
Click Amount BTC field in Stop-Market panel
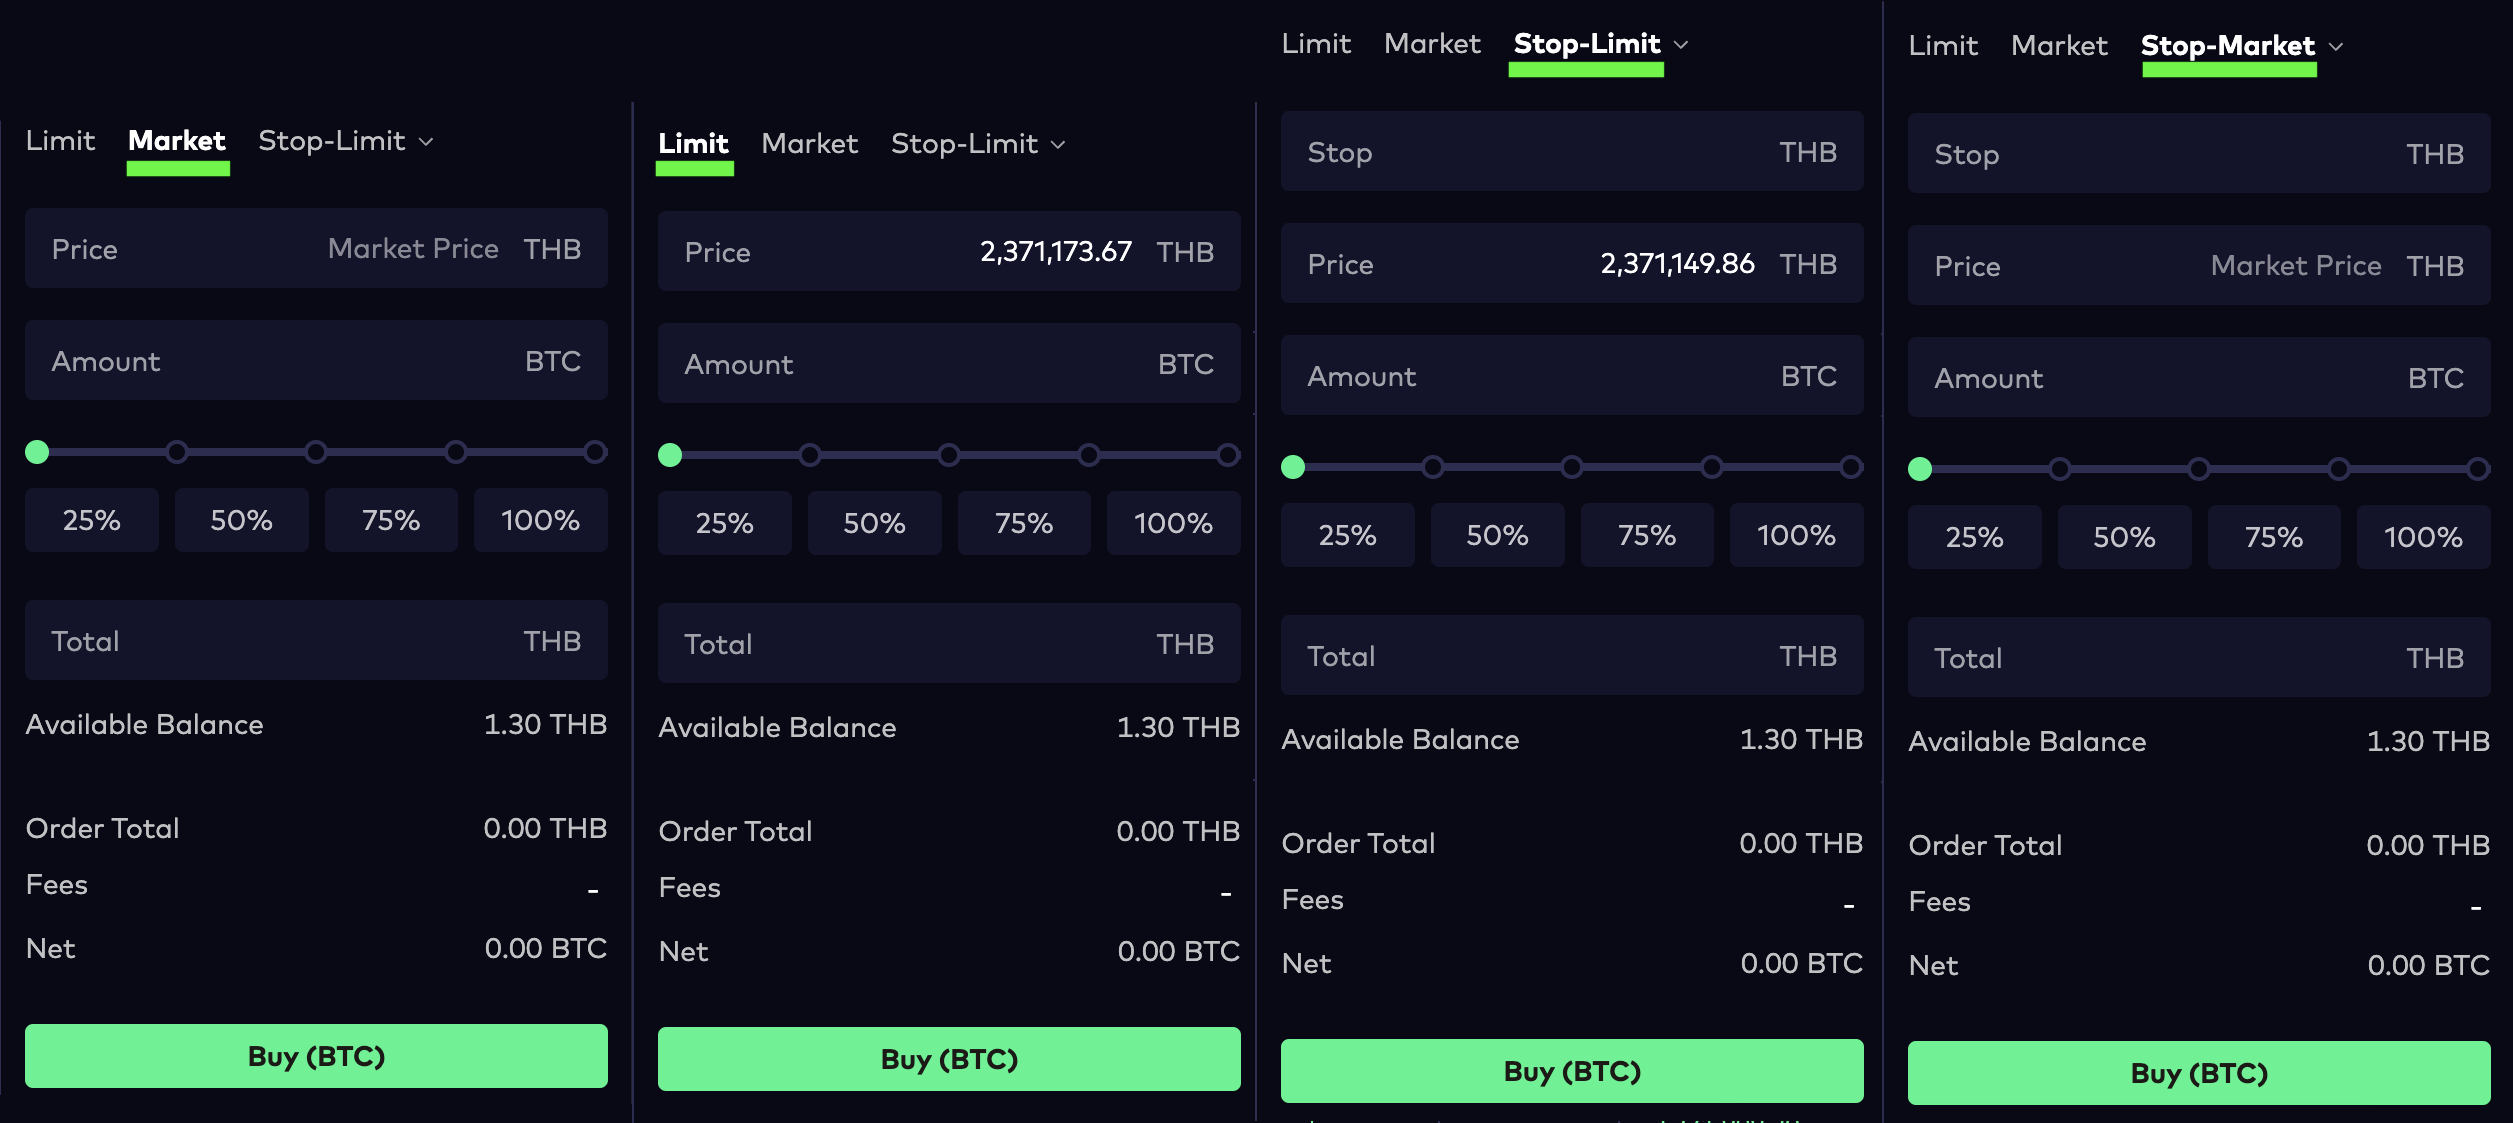coord(2198,378)
